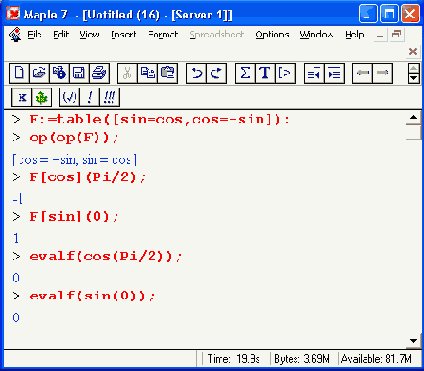Click the Paste clipboard icon
This screenshot has width=424, height=371.
(x=167, y=73)
